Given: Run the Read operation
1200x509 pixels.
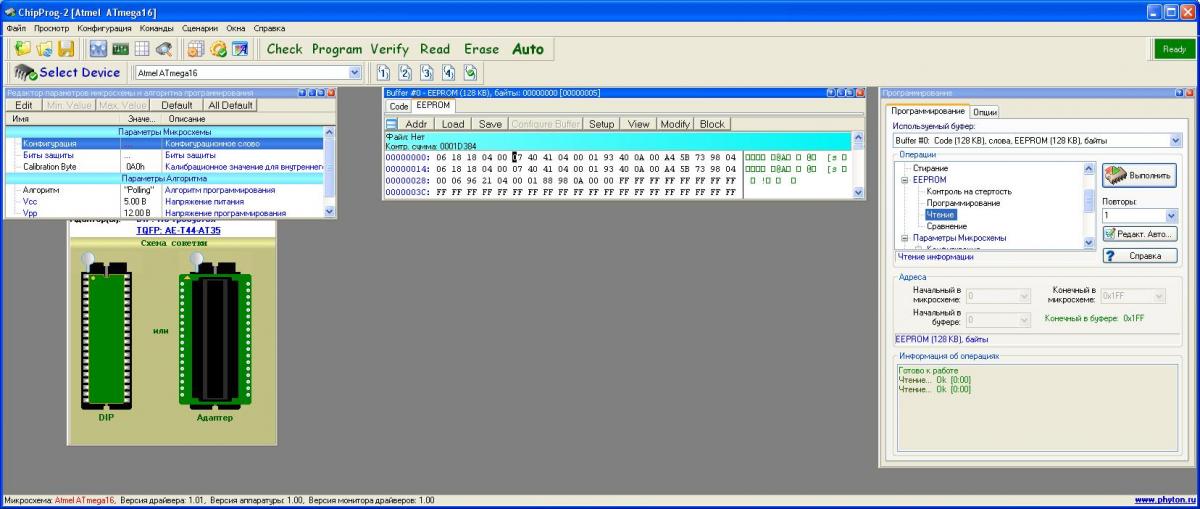Looking at the screenshot, I should (435, 48).
